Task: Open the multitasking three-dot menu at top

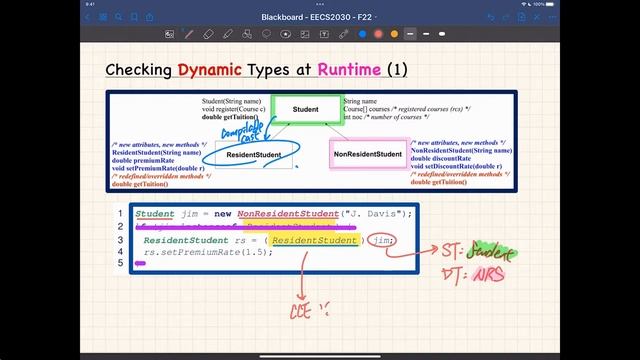Action: click(320, 4)
